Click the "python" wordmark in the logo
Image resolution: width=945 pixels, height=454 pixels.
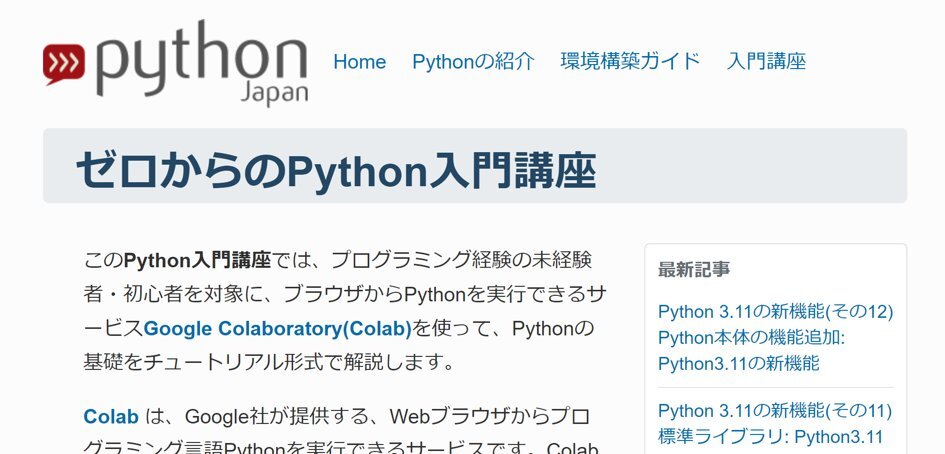pos(202,55)
